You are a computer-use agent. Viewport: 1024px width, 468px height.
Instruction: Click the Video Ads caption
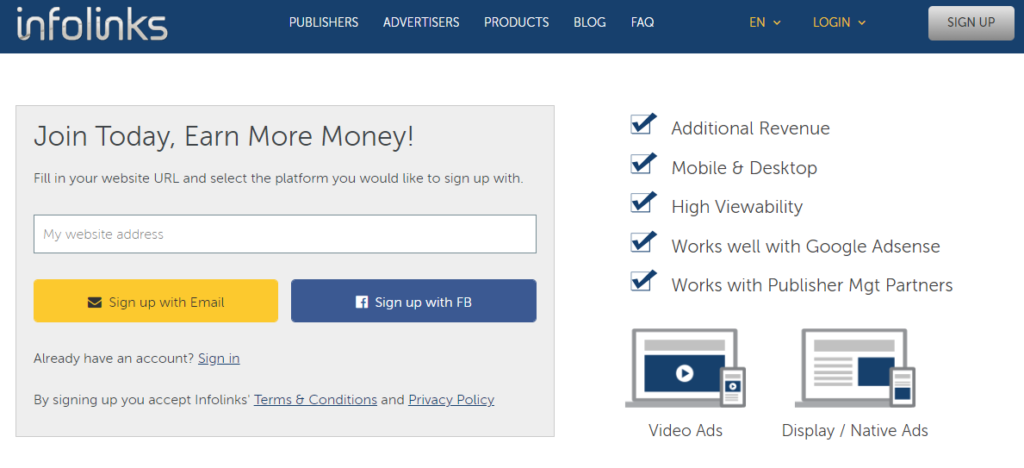pyautogui.click(x=686, y=431)
